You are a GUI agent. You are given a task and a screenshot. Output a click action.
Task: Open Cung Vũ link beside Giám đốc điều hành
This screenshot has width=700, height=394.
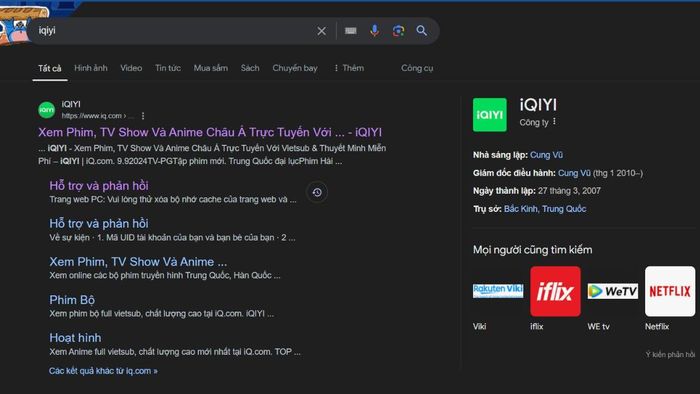tap(574, 173)
